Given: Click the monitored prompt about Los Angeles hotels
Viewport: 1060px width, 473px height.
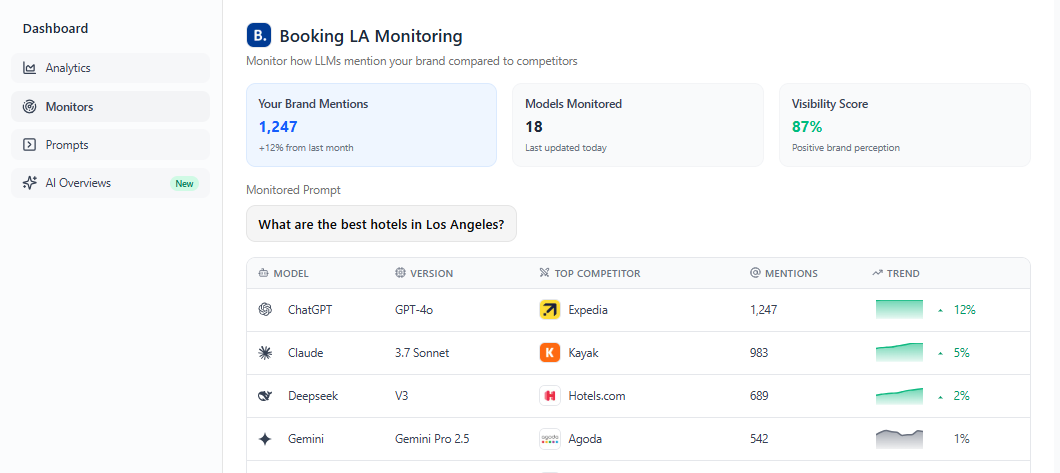Looking at the screenshot, I should click(x=381, y=224).
